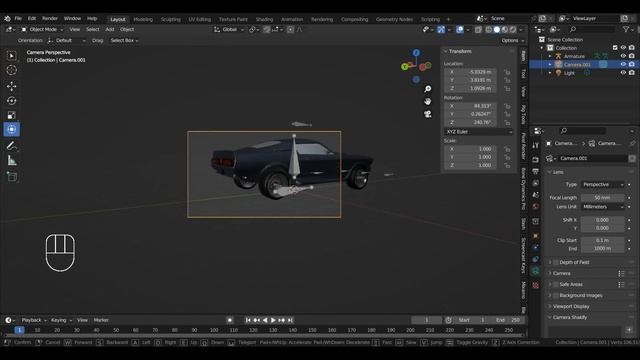This screenshot has height=360, width=640.
Task: Open the Render properties tab icon
Action: (x=536, y=159)
